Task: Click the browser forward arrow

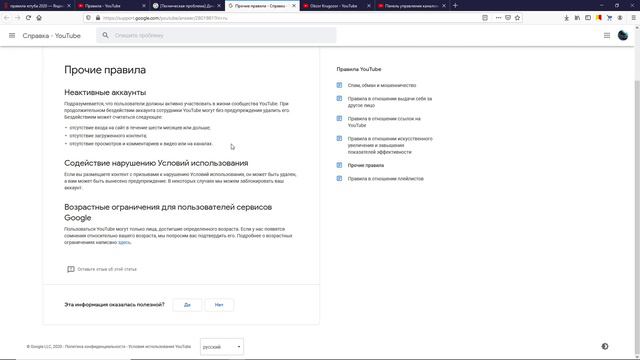Action: (x=17, y=18)
